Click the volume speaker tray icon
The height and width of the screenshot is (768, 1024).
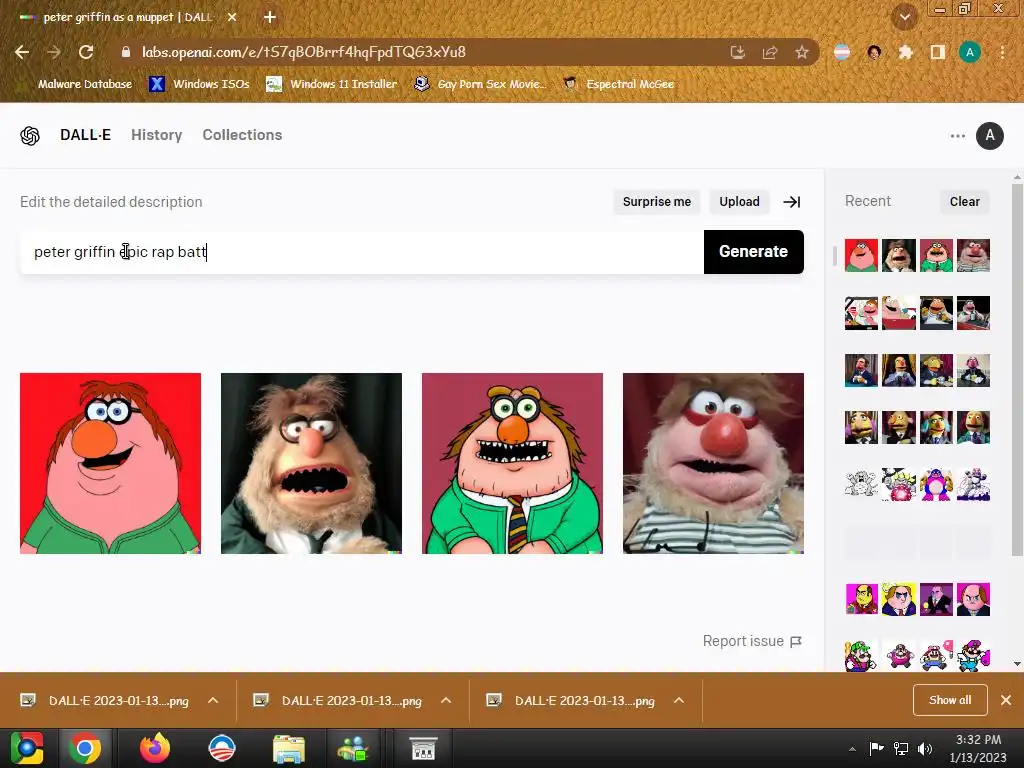pyautogui.click(x=925, y=748)
